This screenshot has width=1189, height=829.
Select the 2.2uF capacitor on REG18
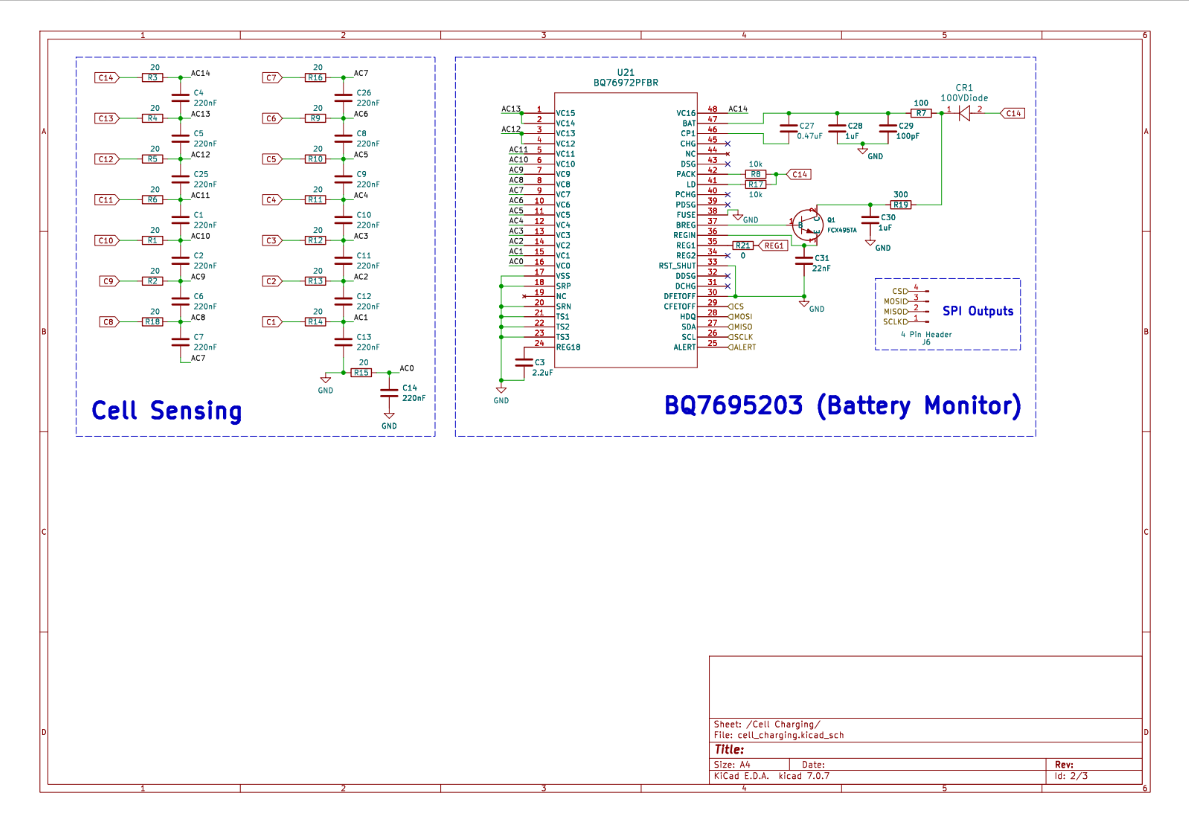(523, 363)
